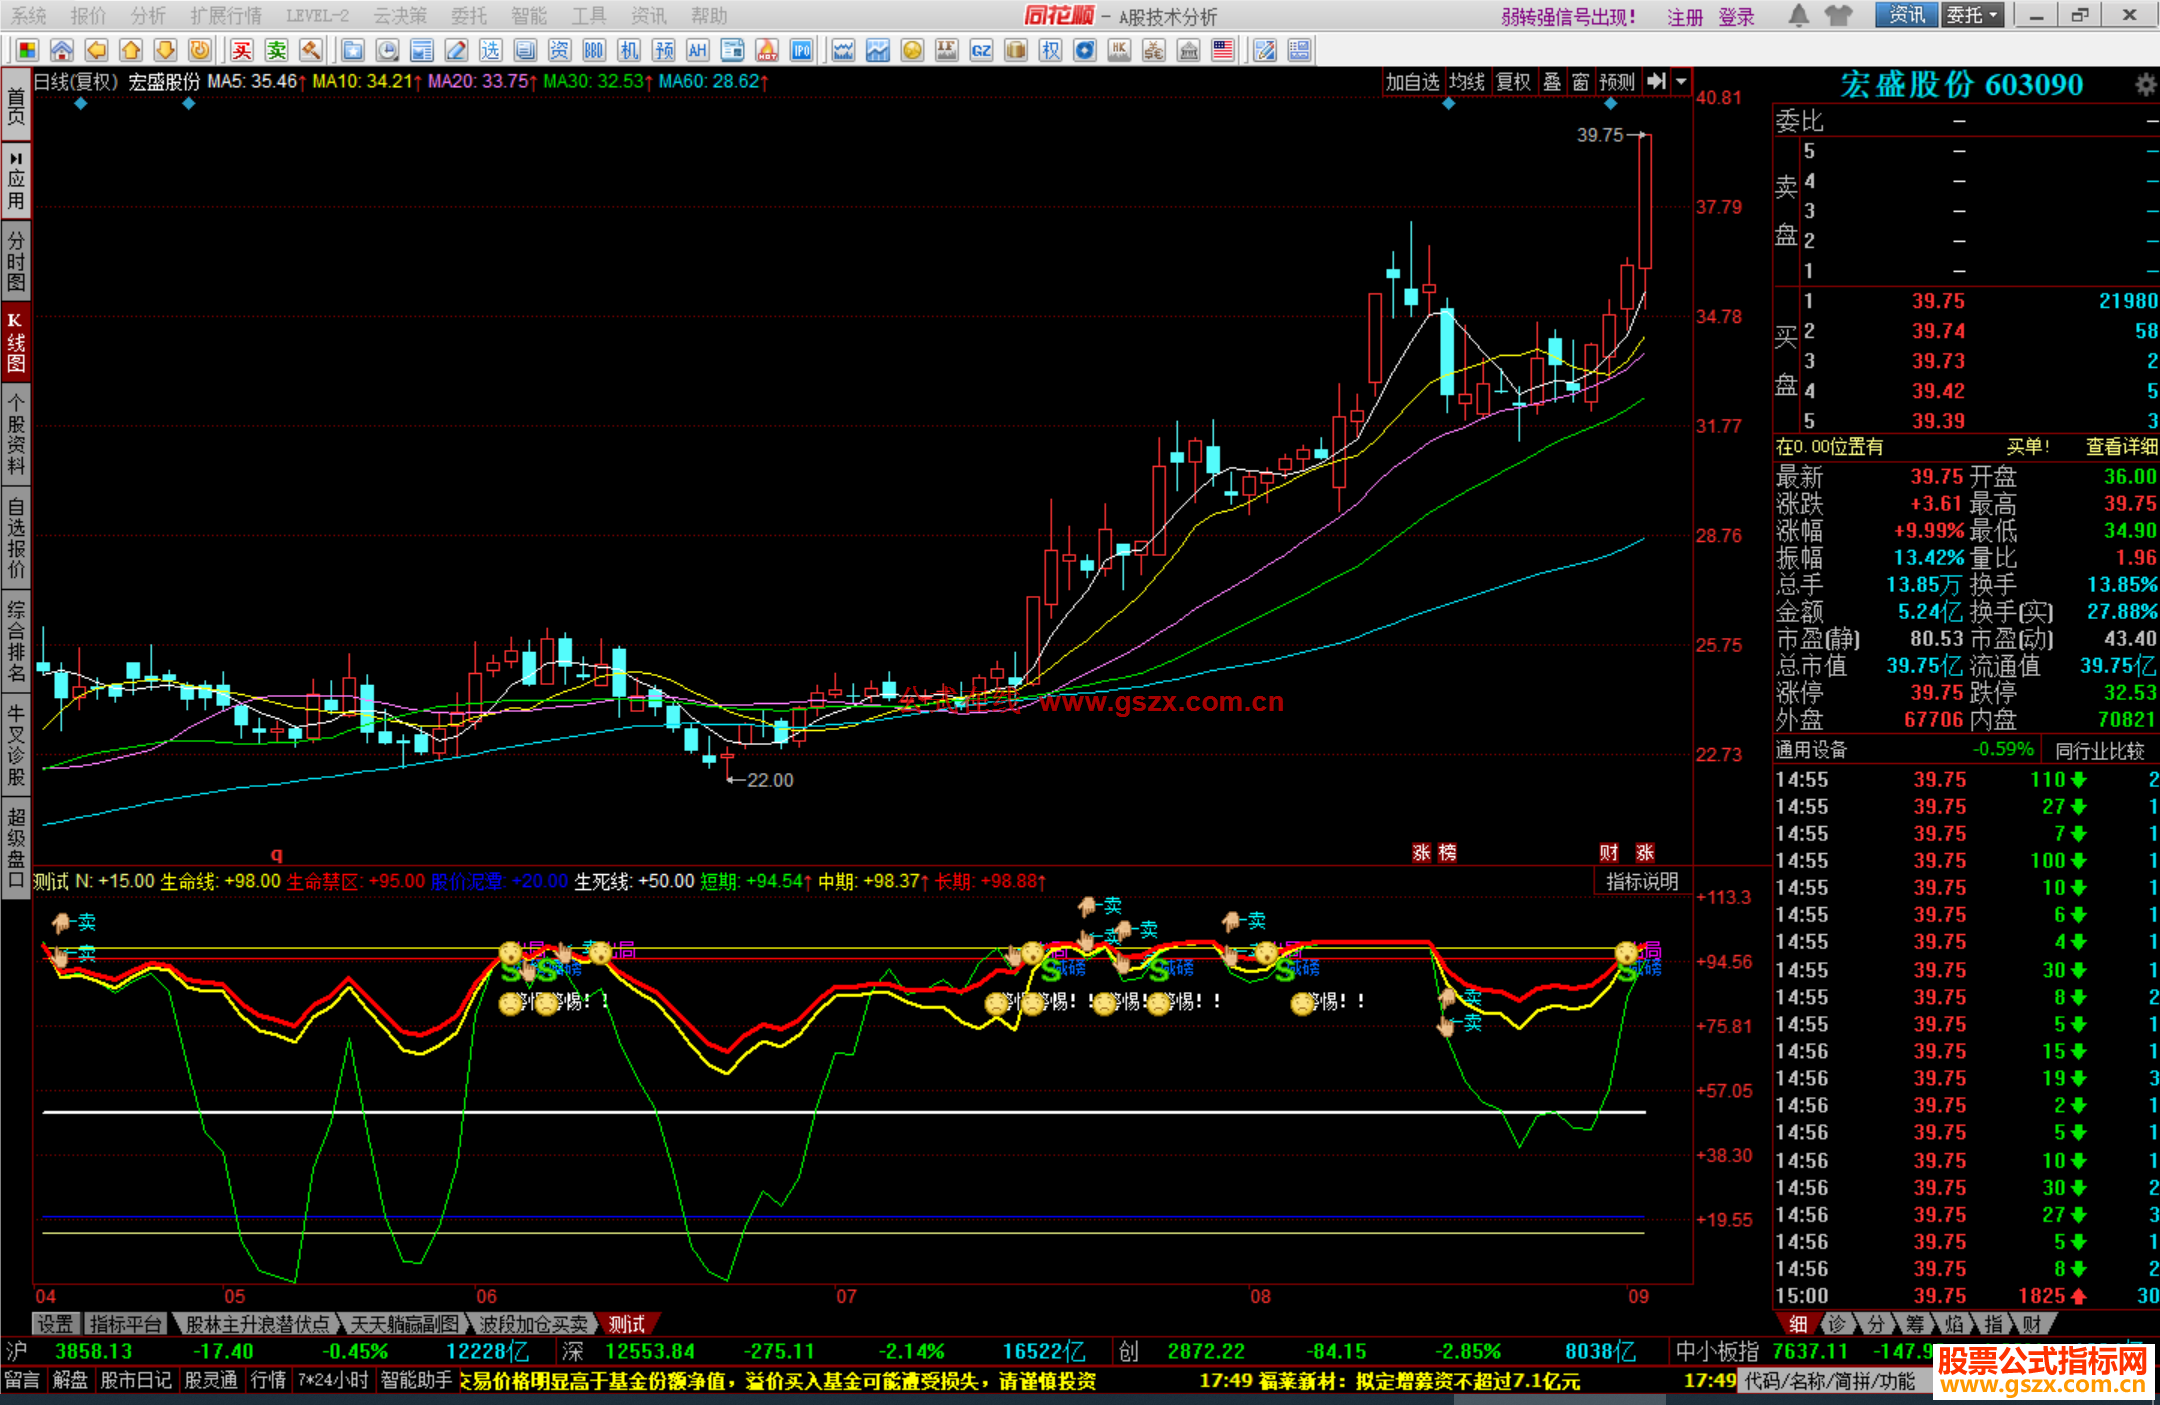Click the bell notification icon in the title bar

(x=1798, y=15)
